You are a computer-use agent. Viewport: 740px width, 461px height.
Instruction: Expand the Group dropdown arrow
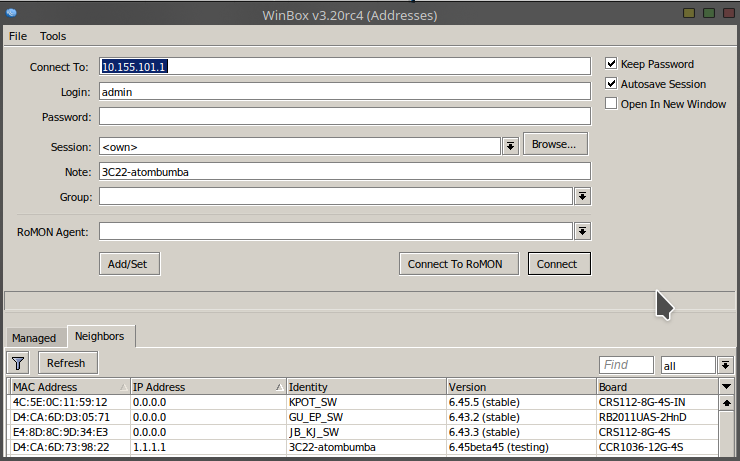[x=582, y=197]
